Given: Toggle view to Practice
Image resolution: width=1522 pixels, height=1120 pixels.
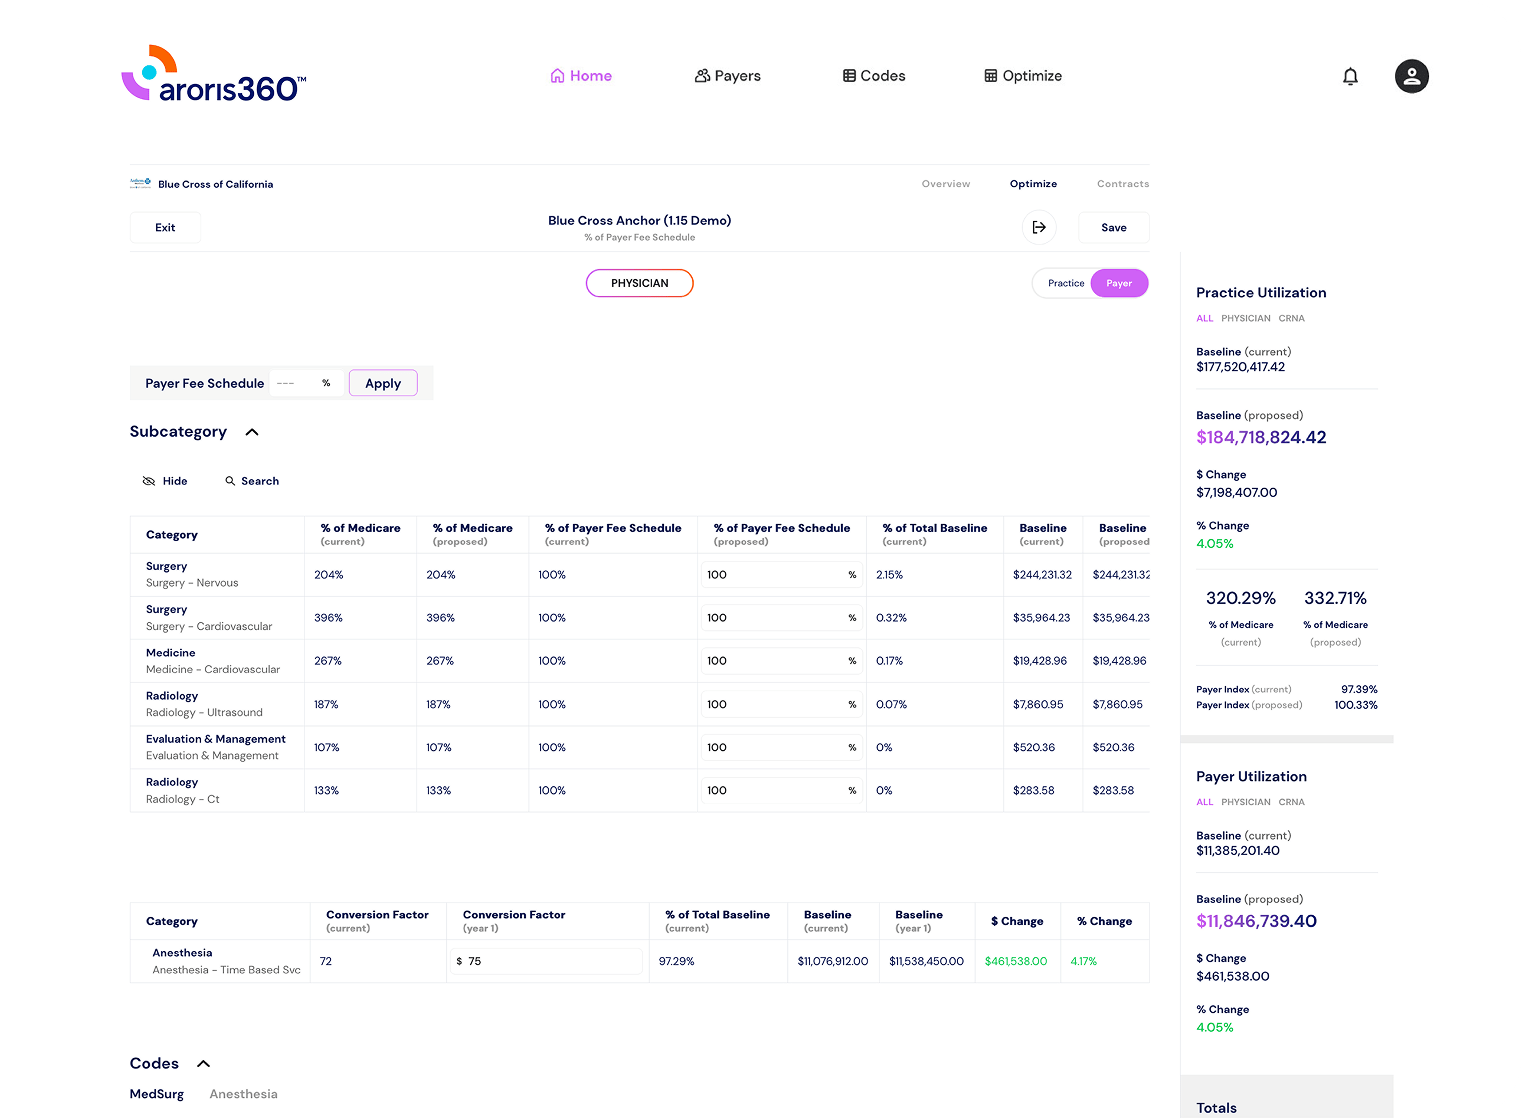Looking at the screenshot, I should pyautogui.click(x=1065, y=283).
